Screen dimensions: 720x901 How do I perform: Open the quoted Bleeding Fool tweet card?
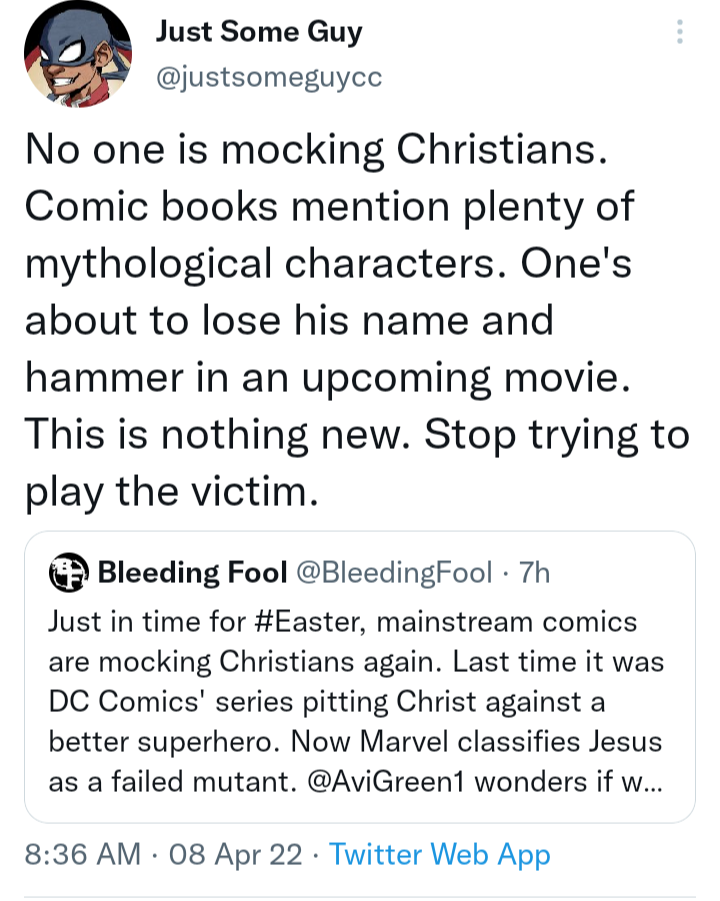pos(360,677)
